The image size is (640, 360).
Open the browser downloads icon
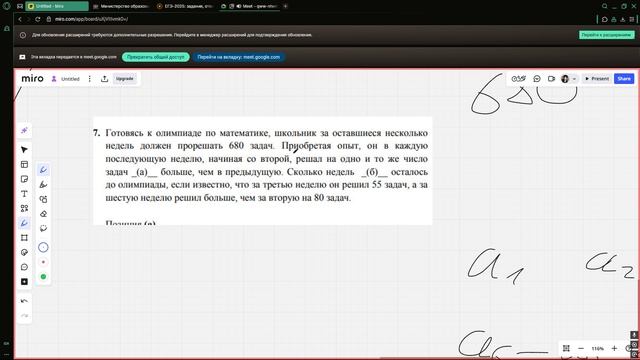[623, 19]
